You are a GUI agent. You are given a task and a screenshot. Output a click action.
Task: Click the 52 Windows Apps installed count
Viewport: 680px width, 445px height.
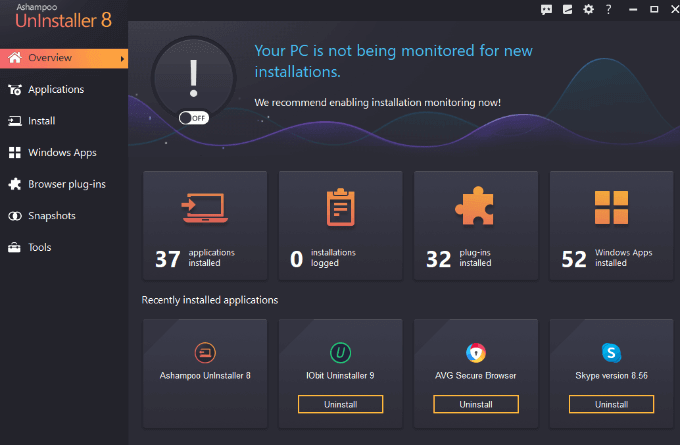pos(574,259)
